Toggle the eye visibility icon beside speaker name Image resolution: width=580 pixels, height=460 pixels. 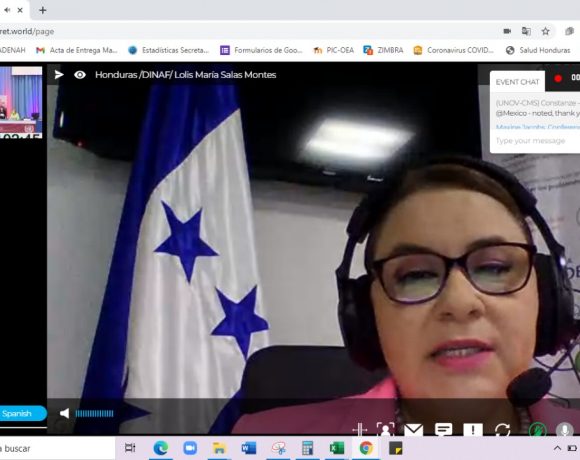[x=80, y=75]
